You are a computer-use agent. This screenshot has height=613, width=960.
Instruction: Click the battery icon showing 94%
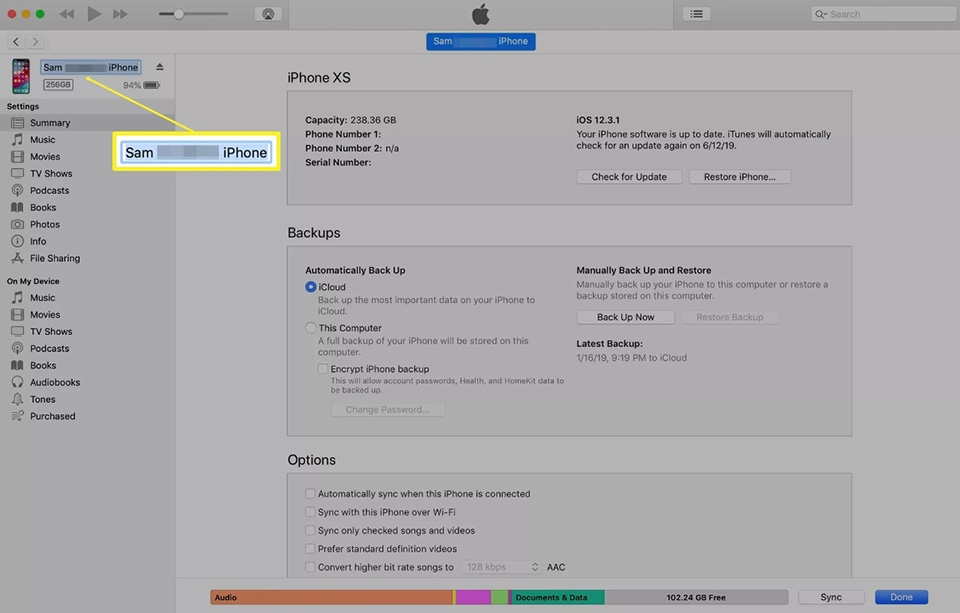(x=151, y=85)
